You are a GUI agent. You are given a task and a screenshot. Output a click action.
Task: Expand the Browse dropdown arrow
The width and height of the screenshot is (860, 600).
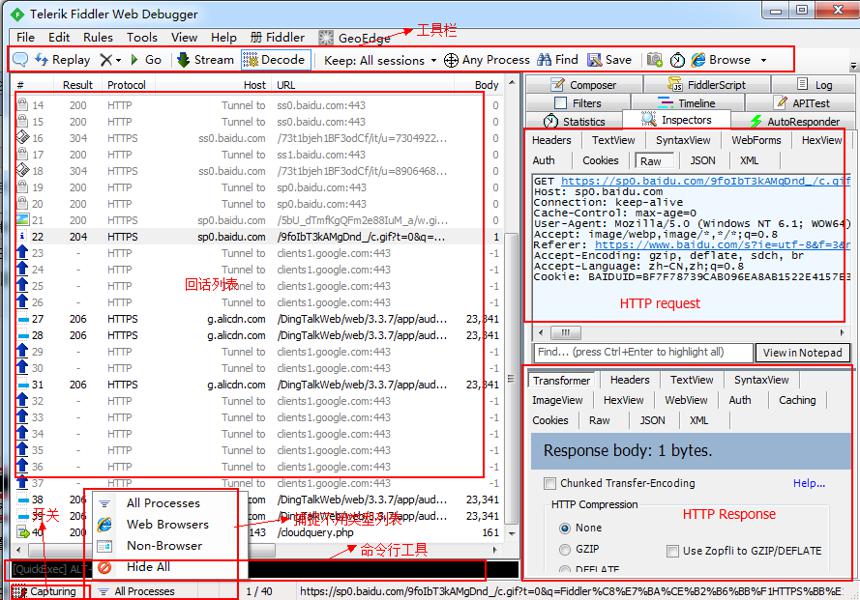(x=763, y=60)
